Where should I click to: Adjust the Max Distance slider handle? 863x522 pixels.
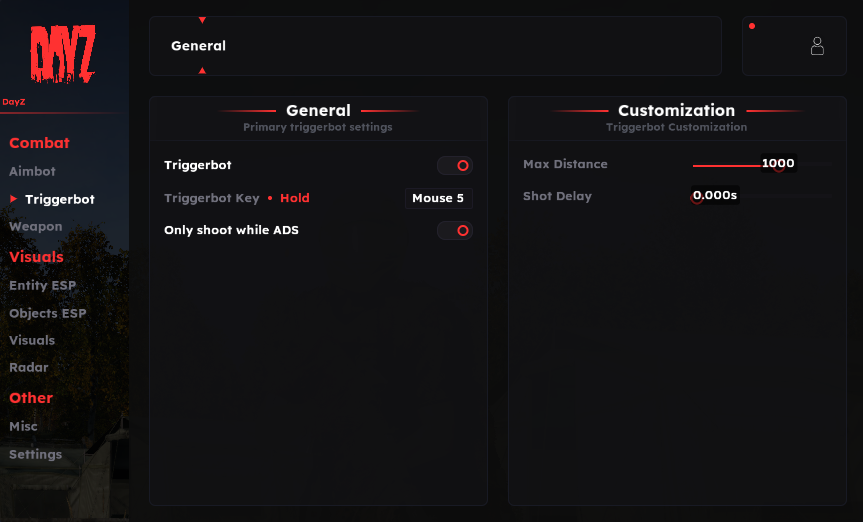pyautogui.click(x=778, y=165)
